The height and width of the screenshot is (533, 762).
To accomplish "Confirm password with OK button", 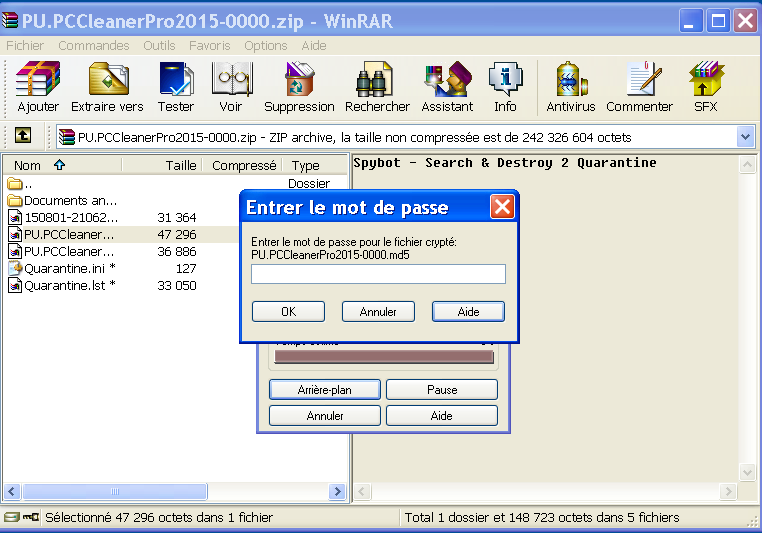I will 288,311.
